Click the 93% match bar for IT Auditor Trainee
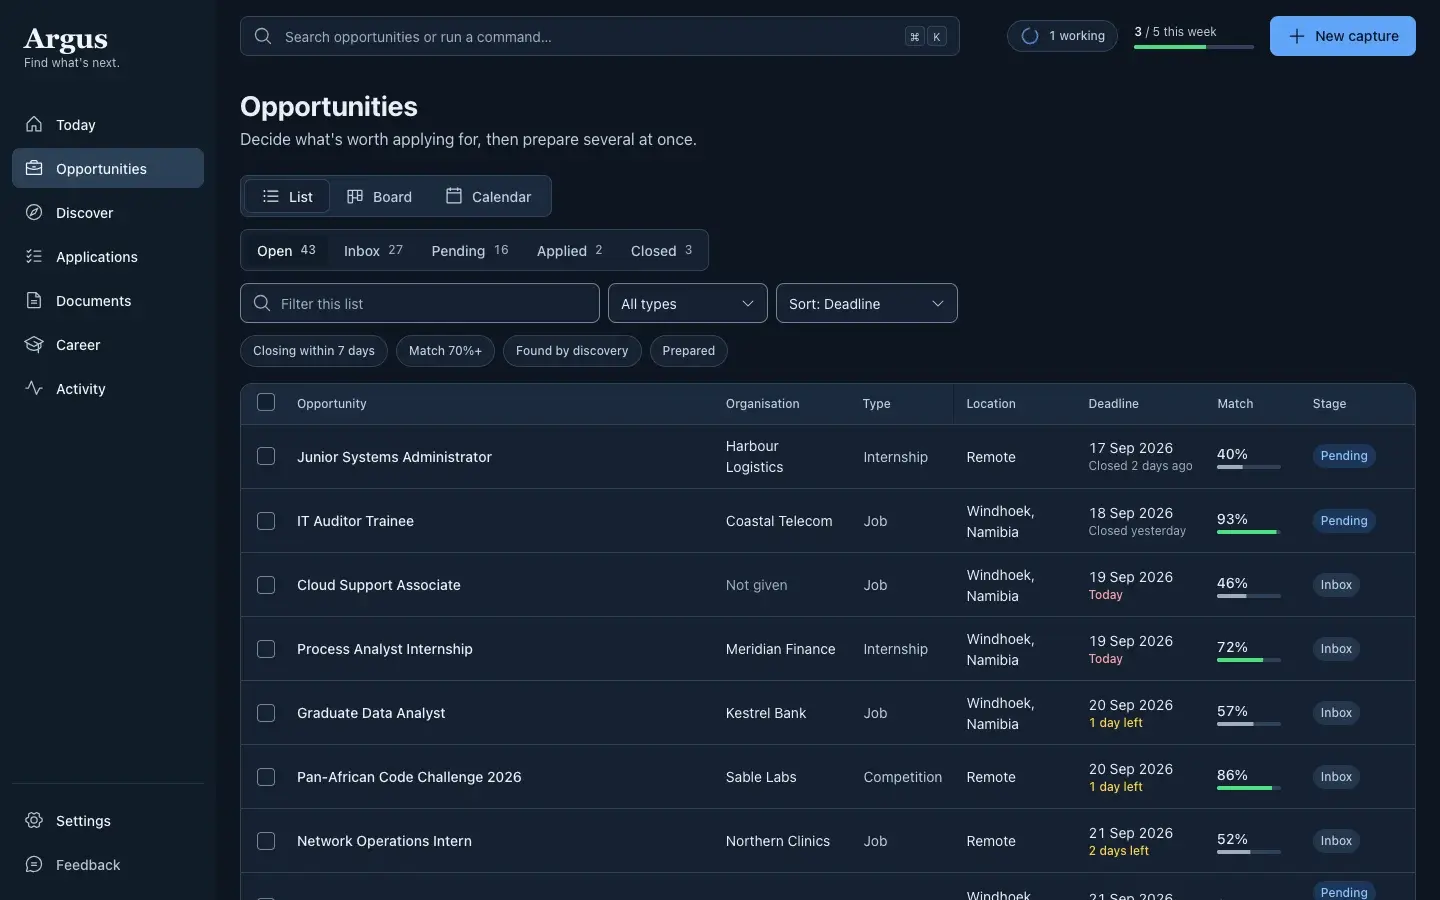 (1249, 532)
